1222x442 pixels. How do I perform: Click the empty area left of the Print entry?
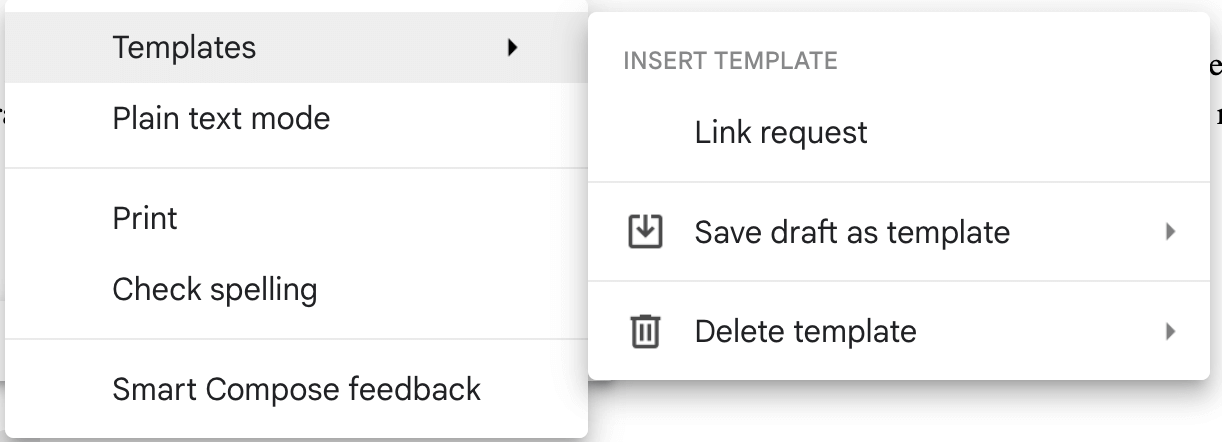pos(60,218)
